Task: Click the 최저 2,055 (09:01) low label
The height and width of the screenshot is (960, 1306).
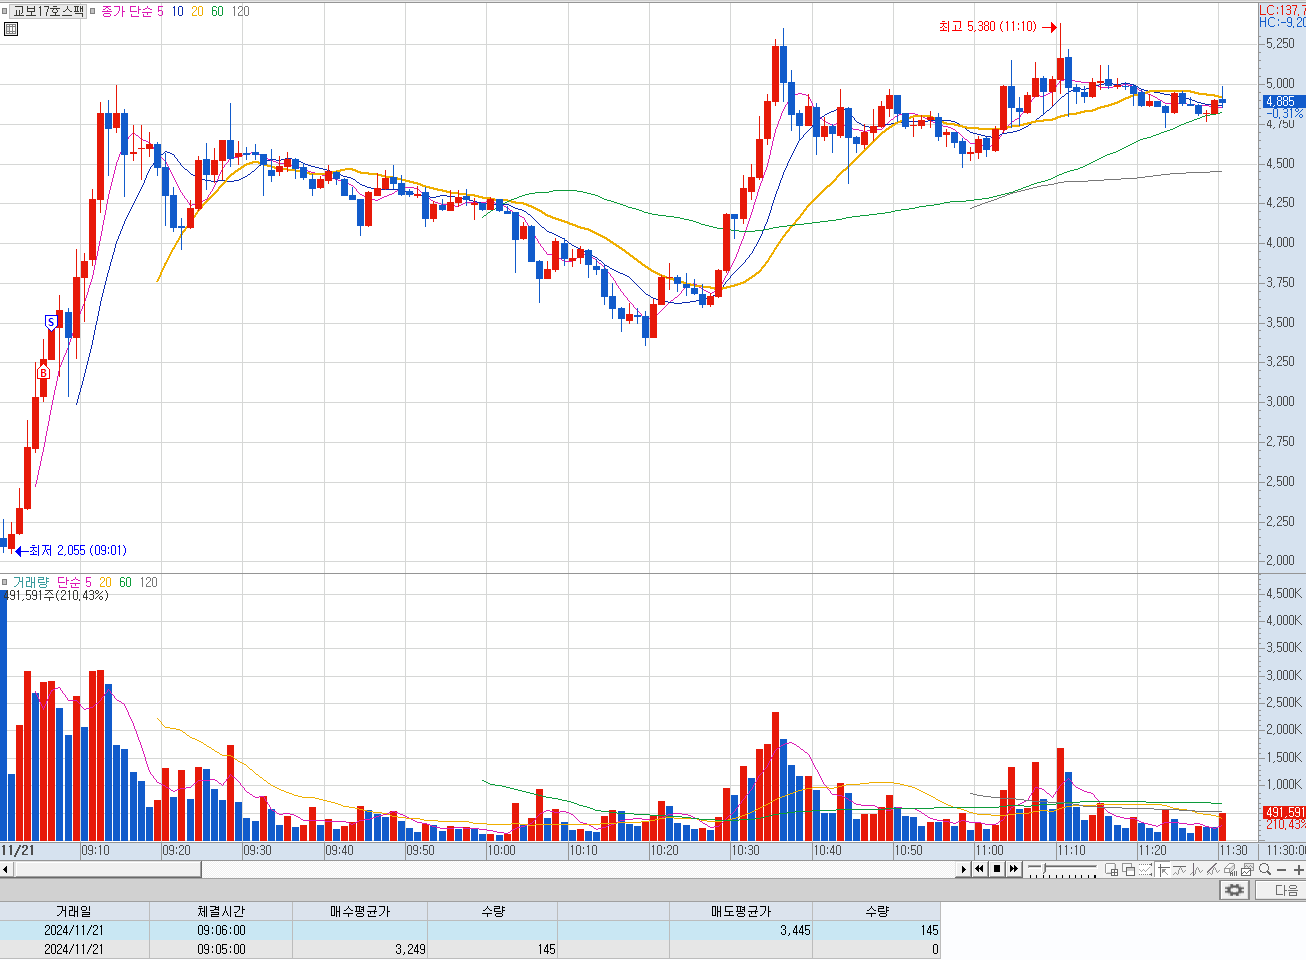Action: click(x=78, y=550)
